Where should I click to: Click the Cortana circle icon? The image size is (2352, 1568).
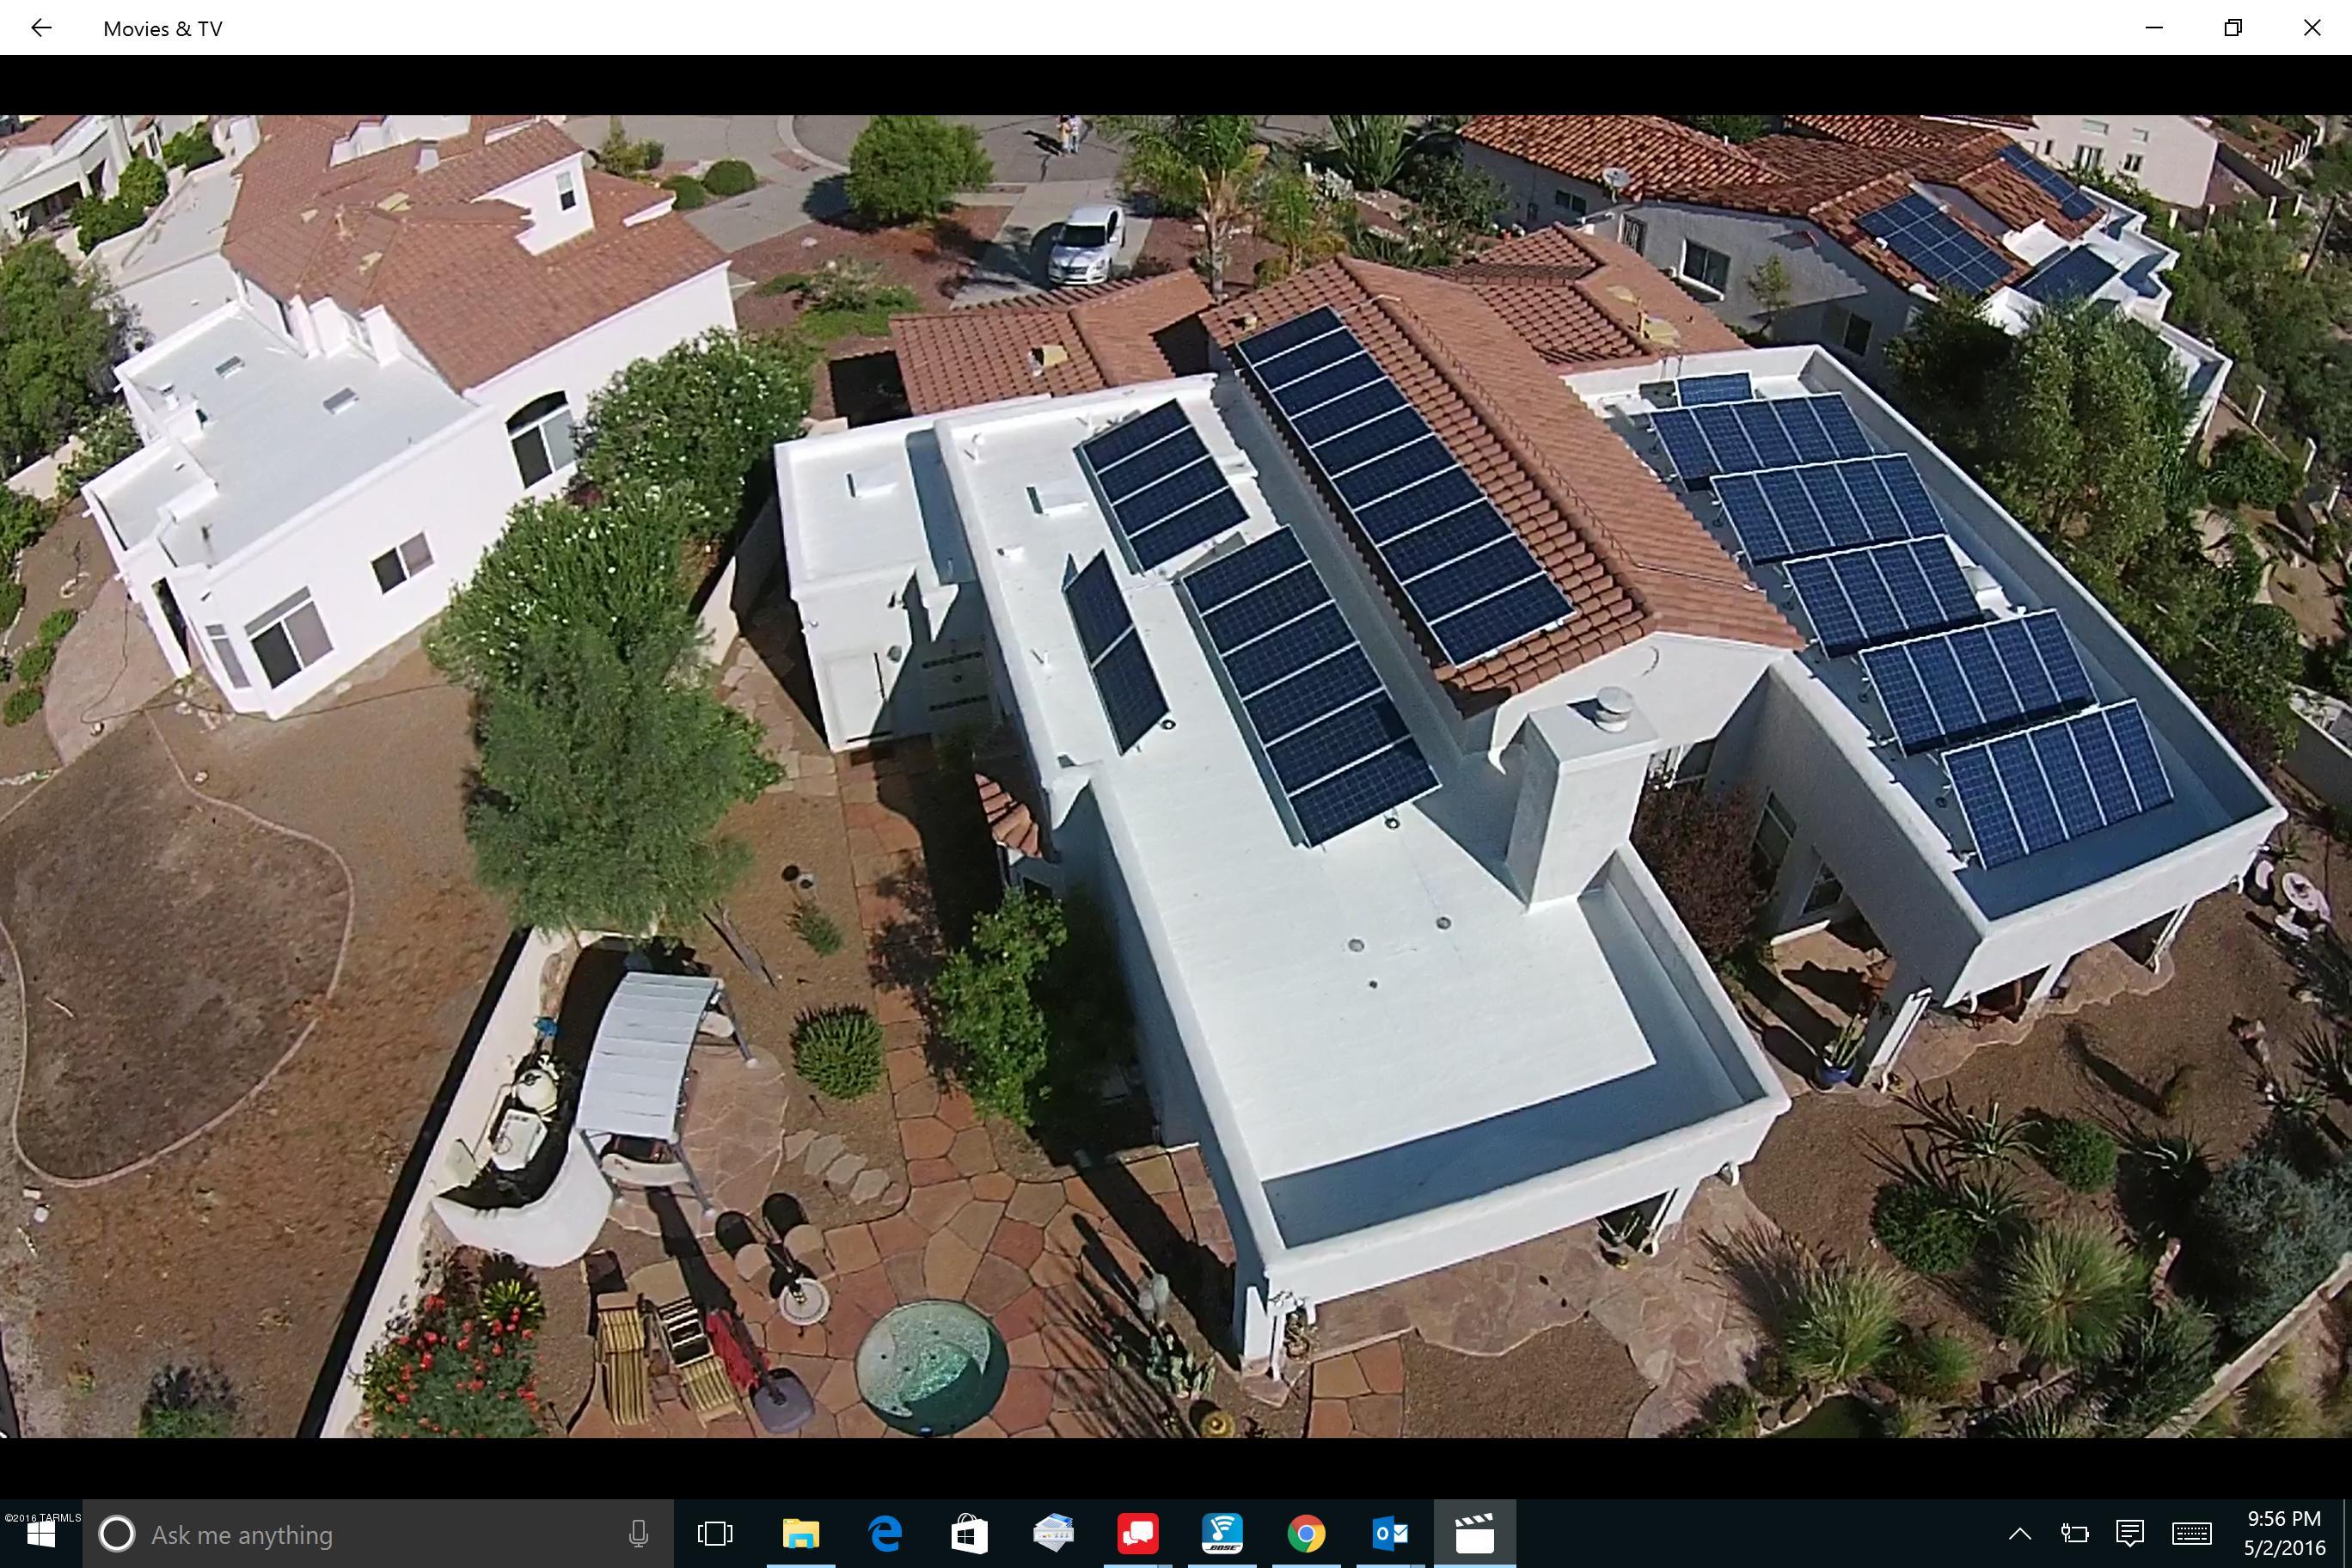[117, 1534]
